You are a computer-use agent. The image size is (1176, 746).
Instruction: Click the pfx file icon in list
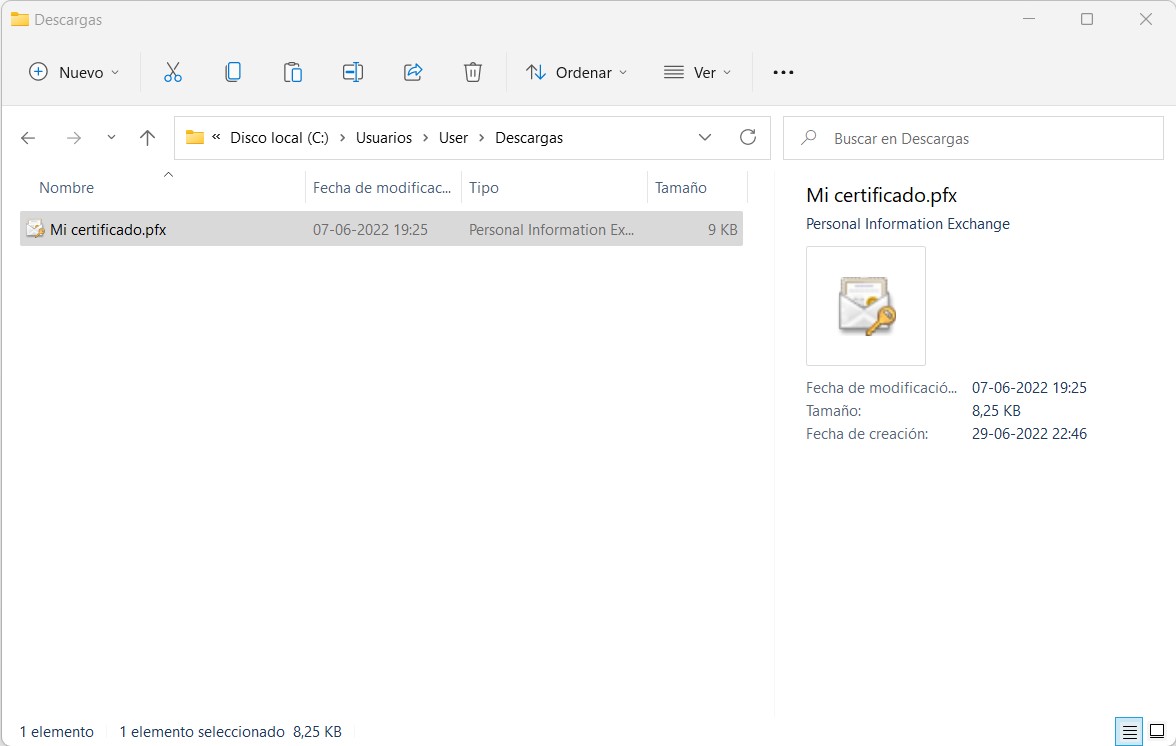35,229
